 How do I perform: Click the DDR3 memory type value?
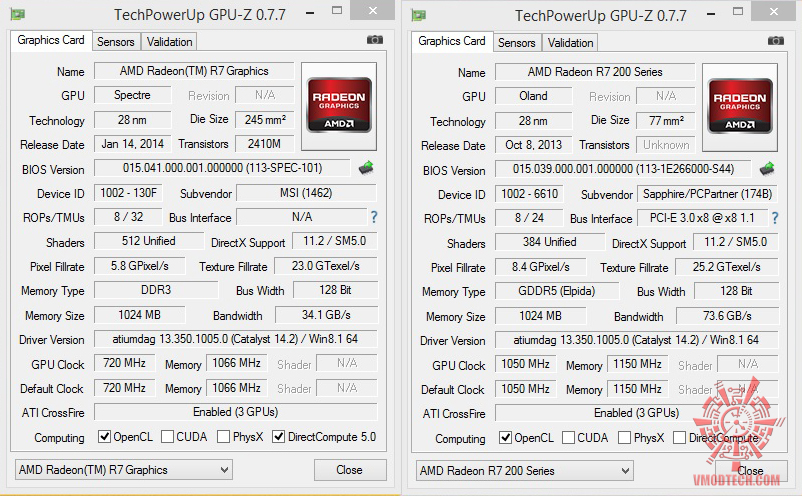[156, 290]
